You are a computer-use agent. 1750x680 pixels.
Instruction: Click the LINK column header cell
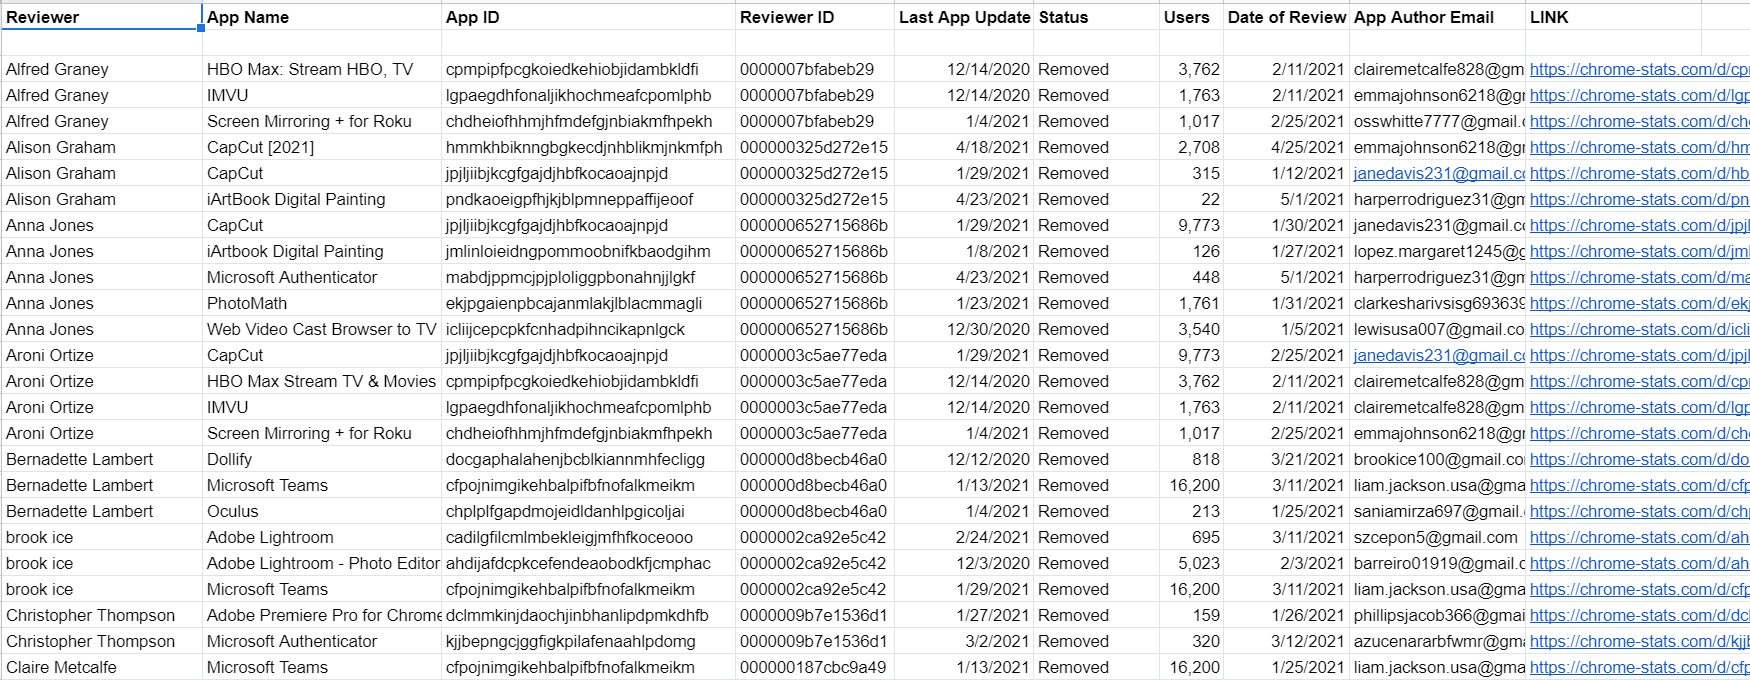[1613, 17]
